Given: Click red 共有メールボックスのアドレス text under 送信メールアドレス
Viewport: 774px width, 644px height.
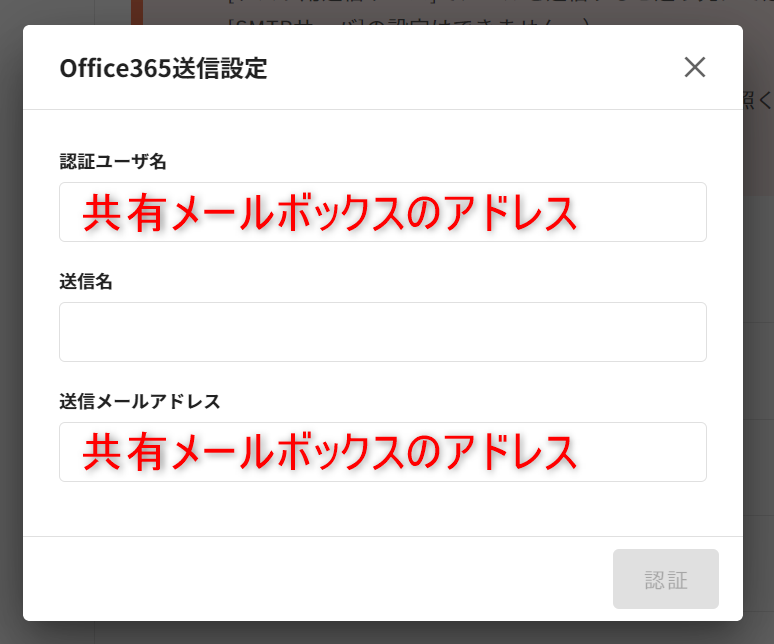Looking at the screenshot, I should tap(330, 453).
